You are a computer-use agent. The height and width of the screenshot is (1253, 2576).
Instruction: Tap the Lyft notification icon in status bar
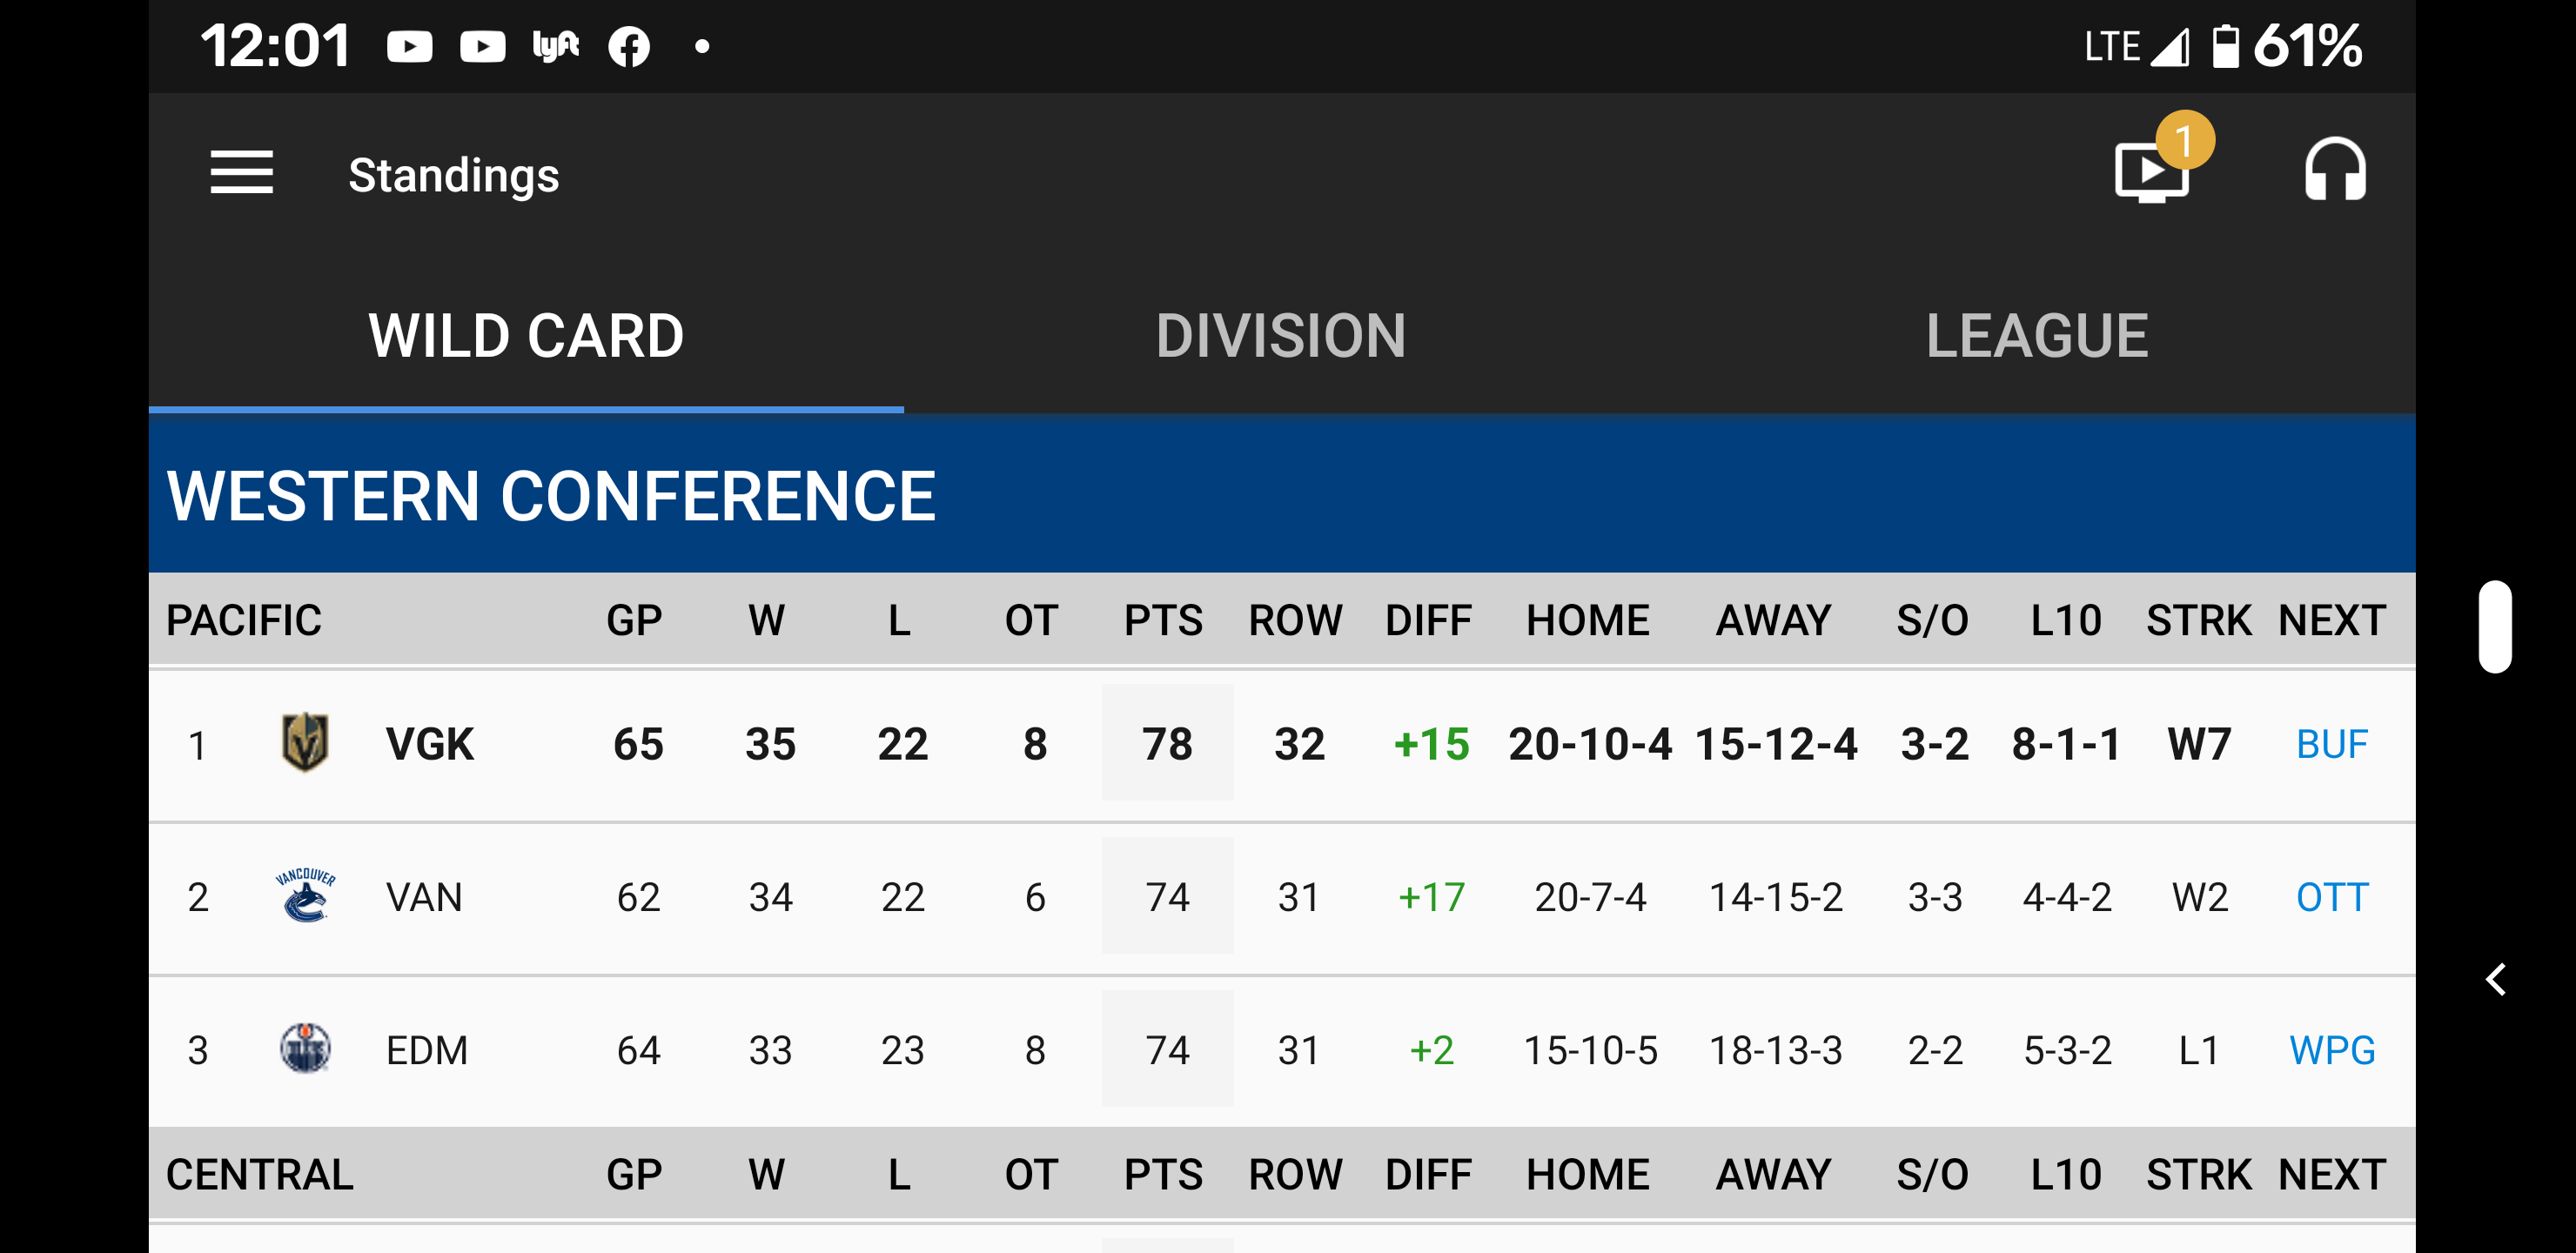click(556, 46)
